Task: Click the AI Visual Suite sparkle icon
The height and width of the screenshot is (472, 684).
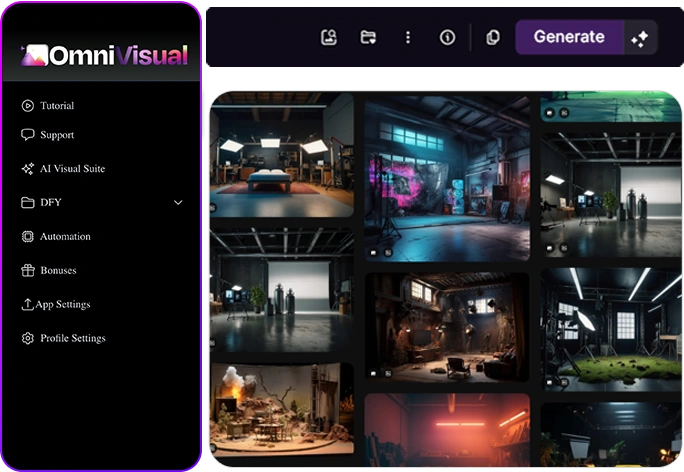Action: tap(27, 169)
